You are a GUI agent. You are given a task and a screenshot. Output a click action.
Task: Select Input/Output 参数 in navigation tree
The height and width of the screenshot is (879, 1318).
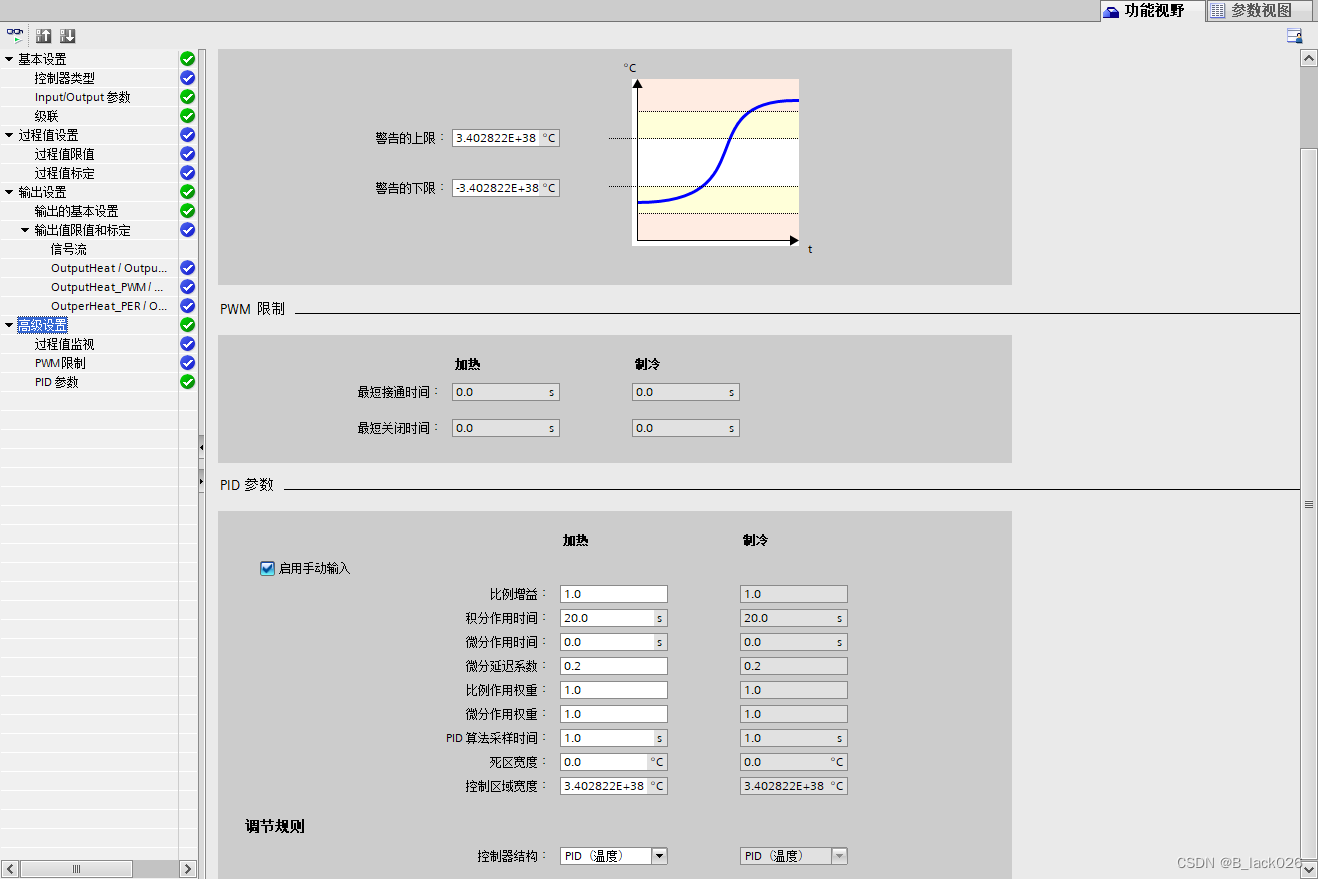pos(82,97)
